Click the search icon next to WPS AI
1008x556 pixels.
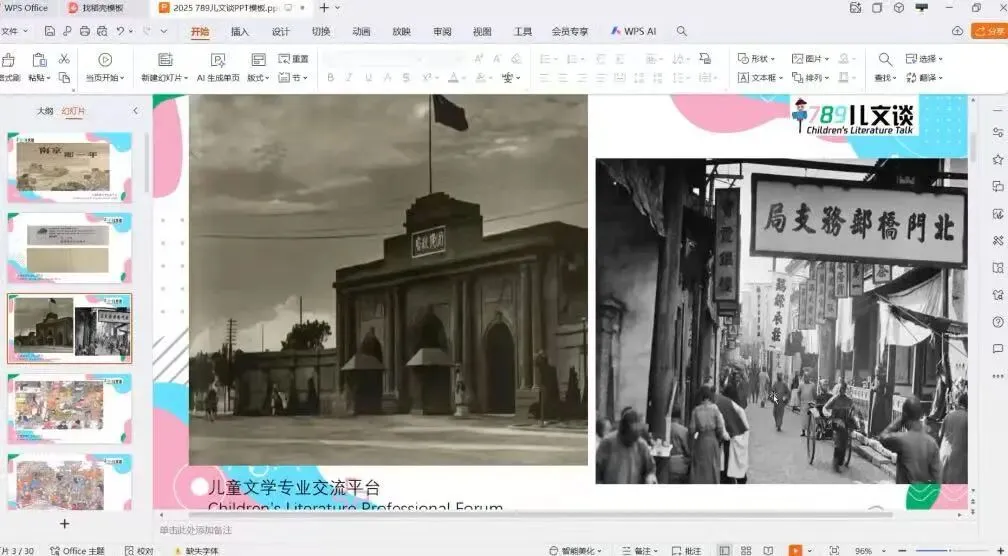tap(682, 32)
